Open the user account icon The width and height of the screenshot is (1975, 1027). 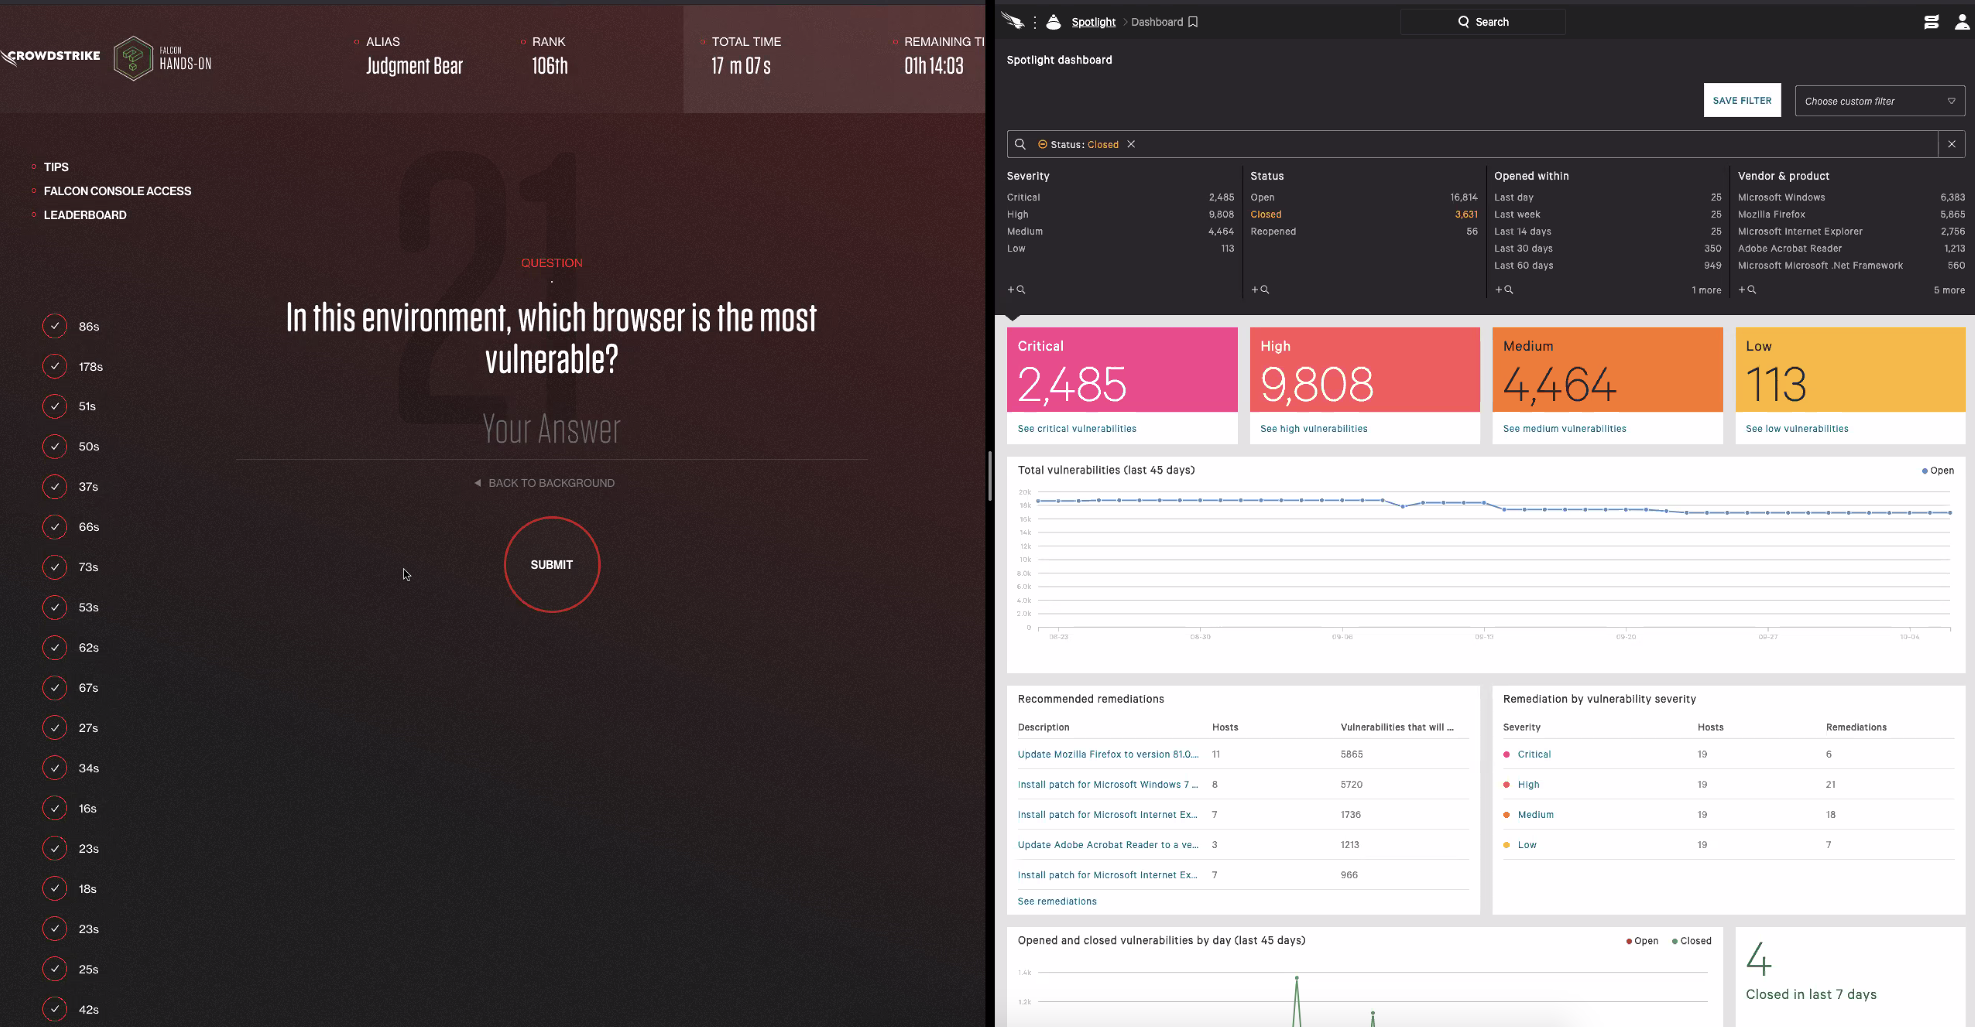1962,22
